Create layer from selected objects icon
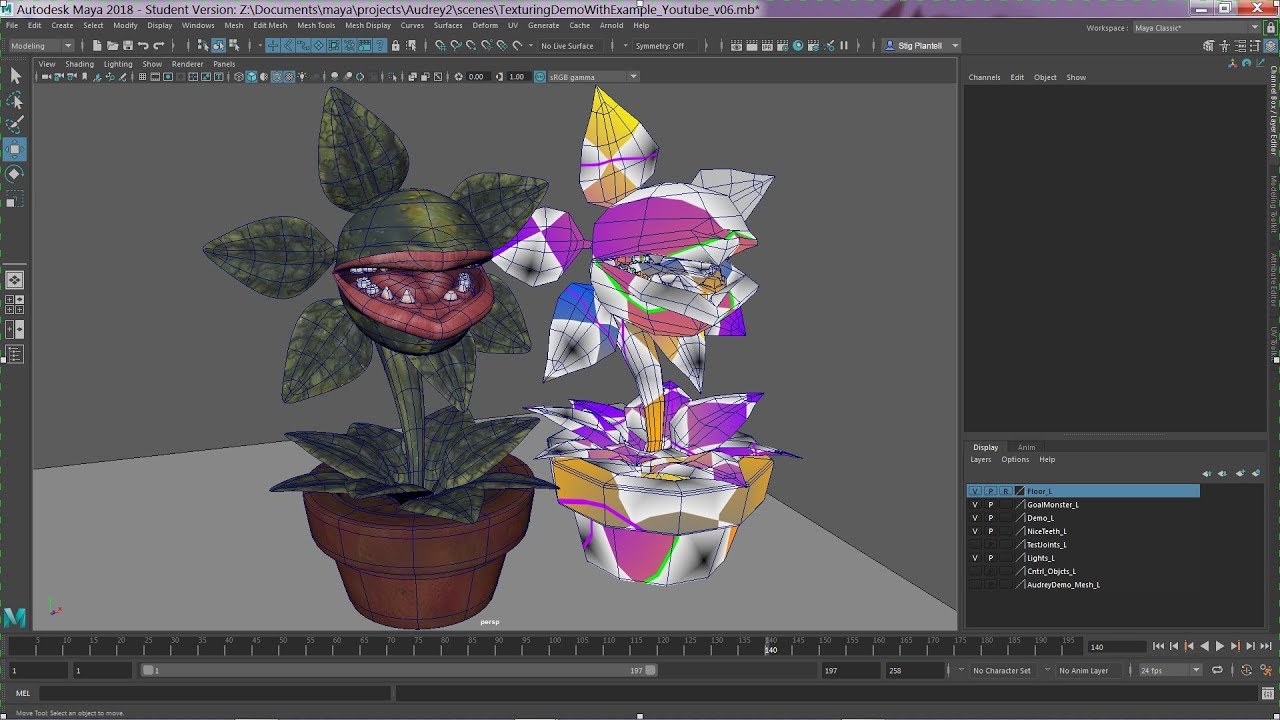 (x=1256, y=474)
